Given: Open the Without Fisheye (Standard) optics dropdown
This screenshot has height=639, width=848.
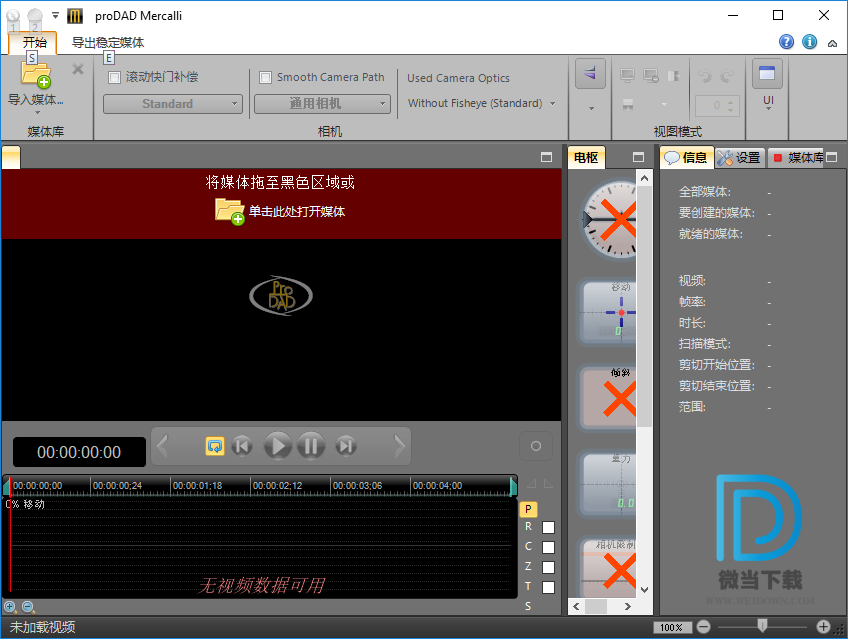Looking at the screenshot, I should (482, 103).
